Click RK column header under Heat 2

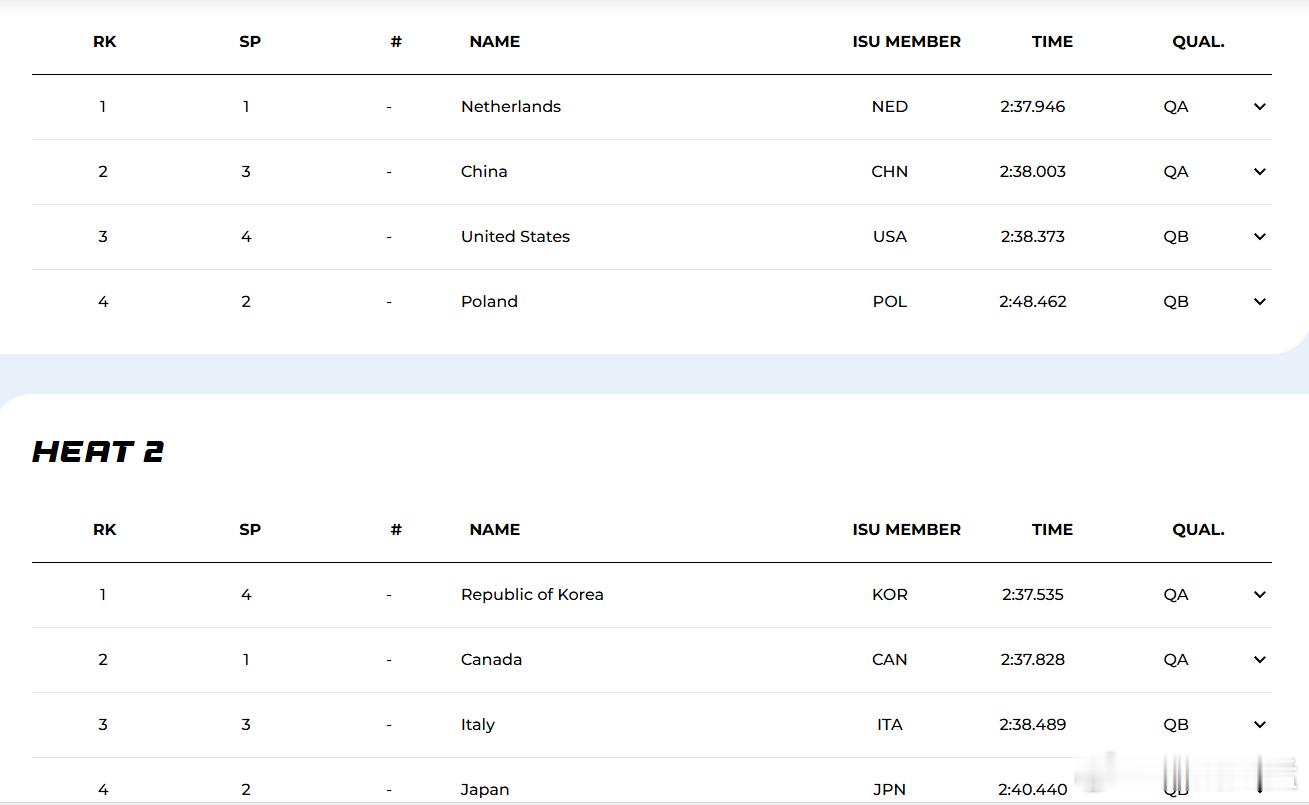pyautogui.click(x=104, y=530)
